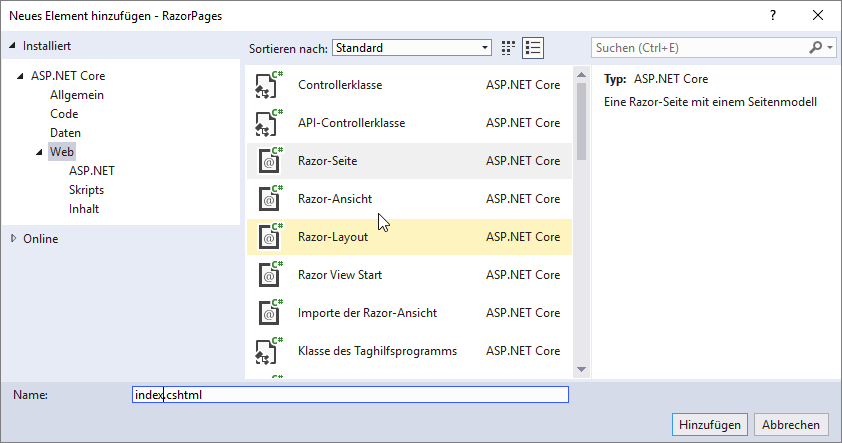
Task: Click the Hinzufügen button
Action: pyautogui.click(x=710, y=424)
